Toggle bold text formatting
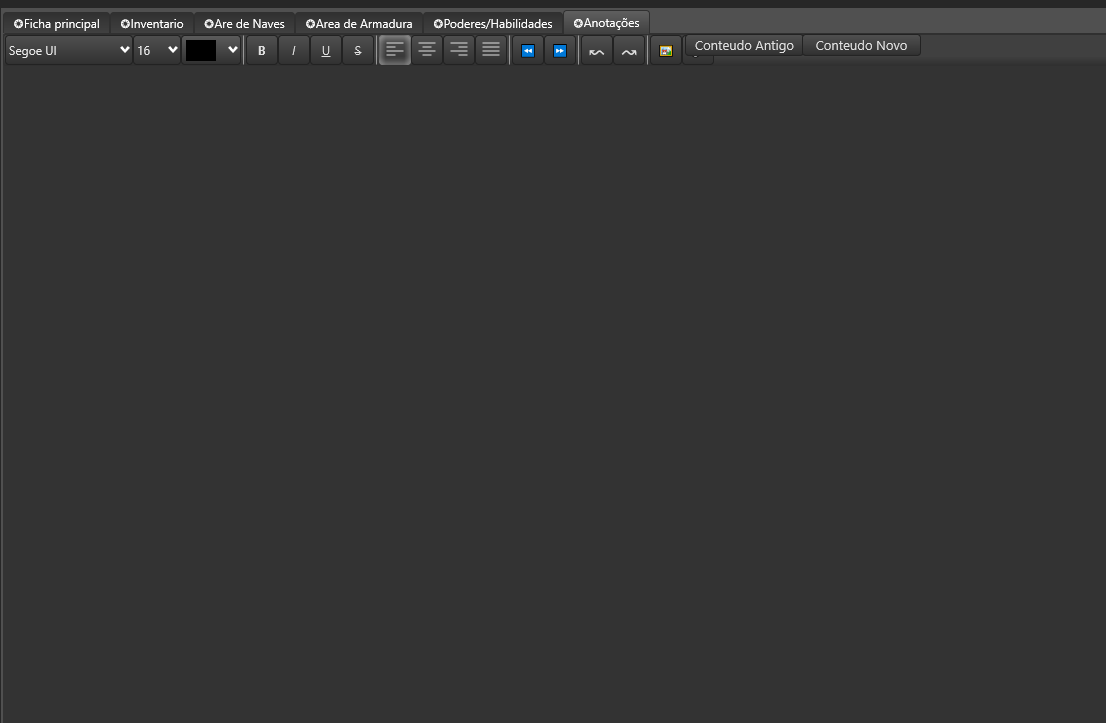This screenshot has width=1106, height=723. tap(262, 50)
